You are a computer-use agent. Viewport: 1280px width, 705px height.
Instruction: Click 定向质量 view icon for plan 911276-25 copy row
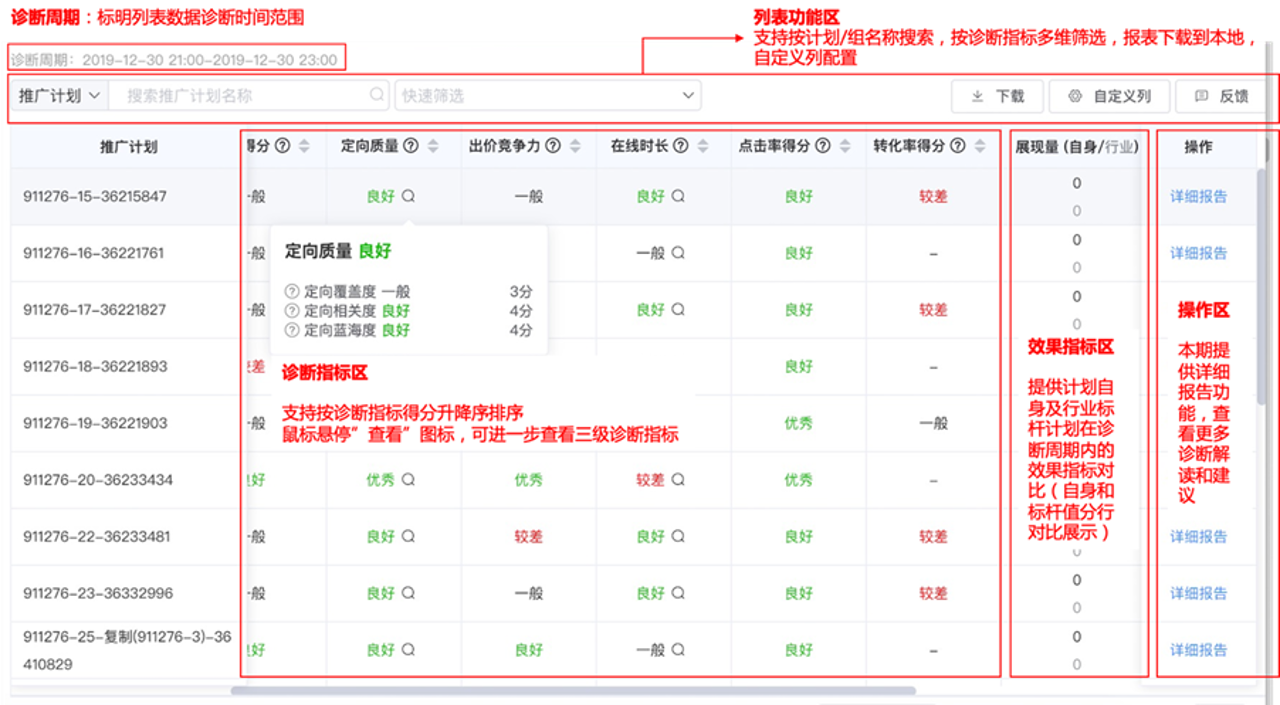tap(408, 650)
